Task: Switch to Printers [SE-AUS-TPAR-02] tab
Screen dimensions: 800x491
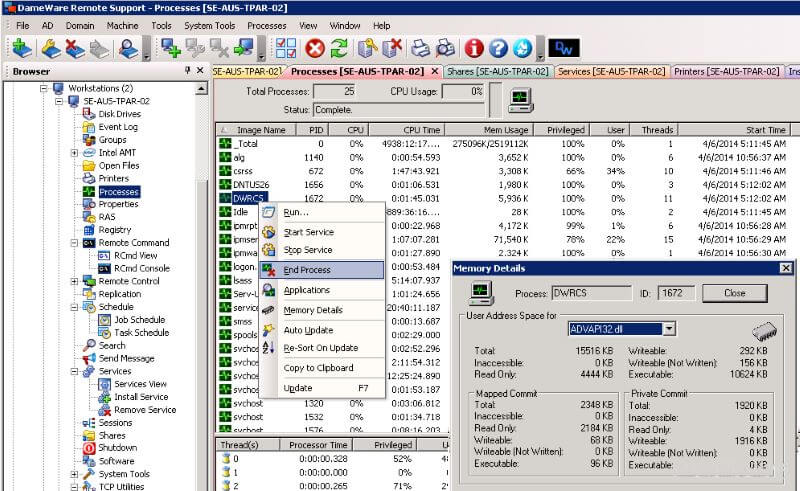Action: [727, 71]
